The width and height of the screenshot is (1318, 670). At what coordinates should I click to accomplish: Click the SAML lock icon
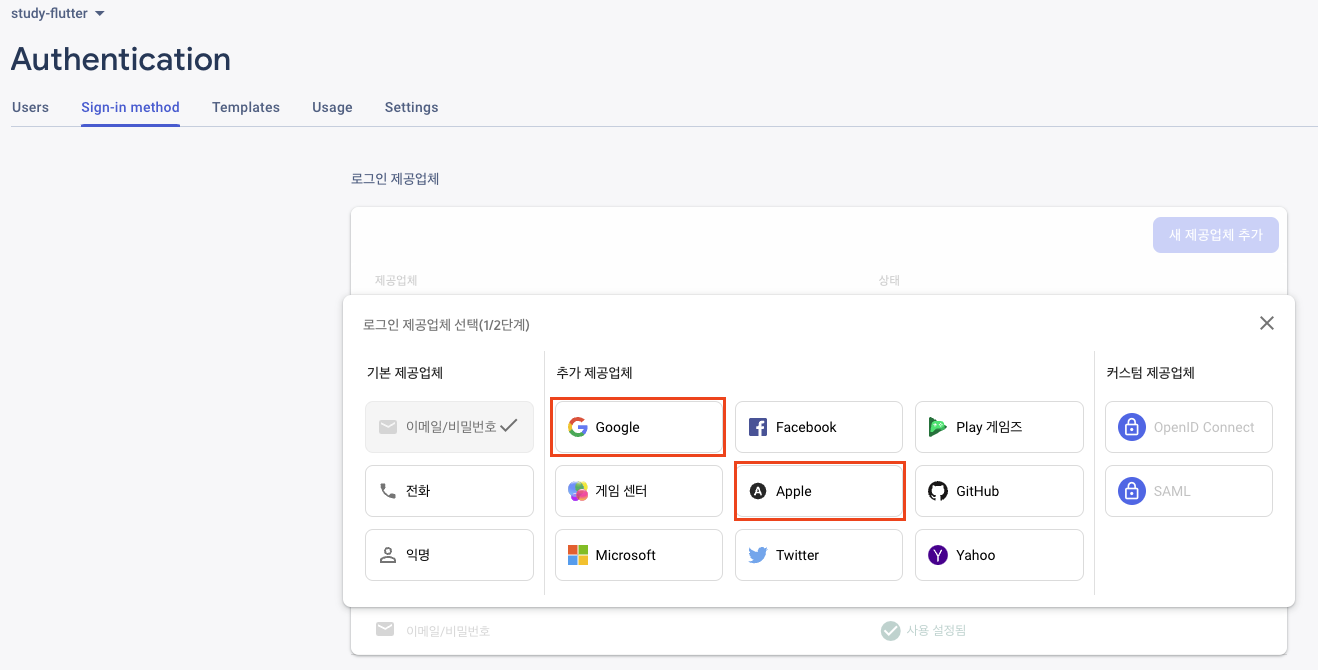pos(1131,491)
